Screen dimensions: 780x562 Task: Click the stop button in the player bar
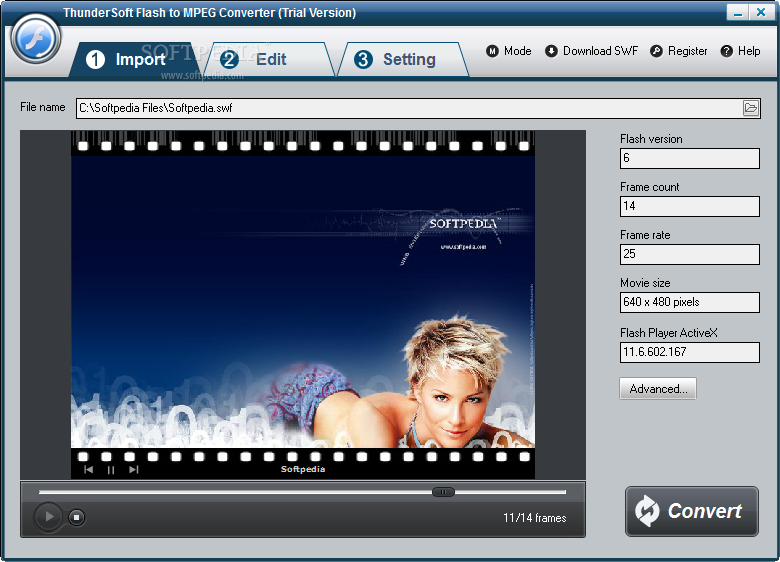tap(76, 517)
